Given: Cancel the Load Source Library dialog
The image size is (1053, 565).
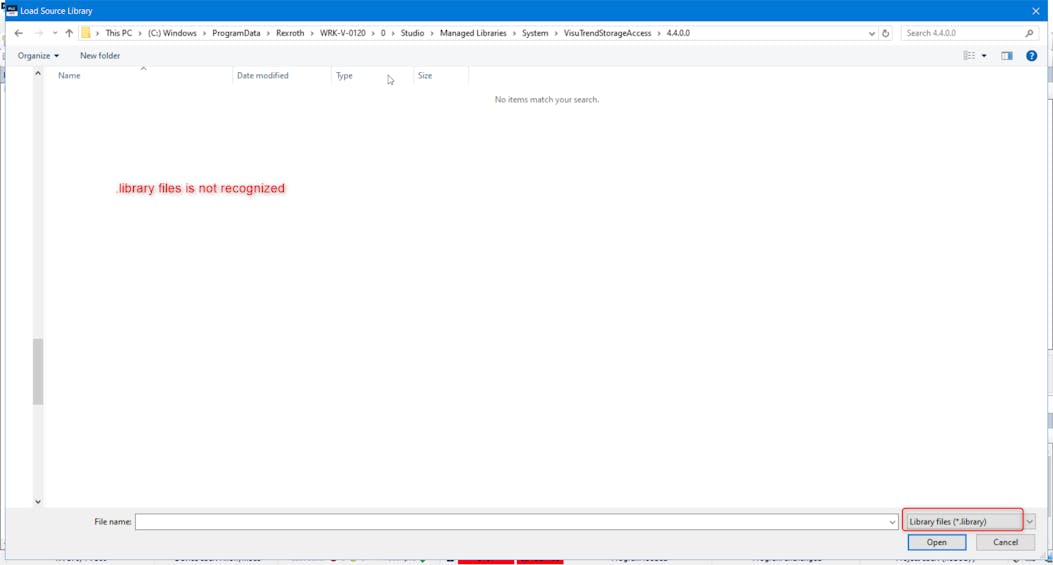Looking at the screenshot, I should point(1005,542).
